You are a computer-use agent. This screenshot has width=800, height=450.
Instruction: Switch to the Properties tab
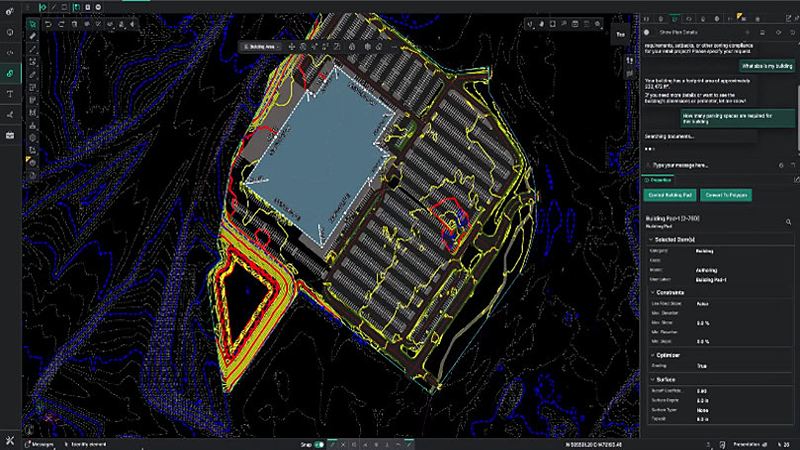click(656, 179)
